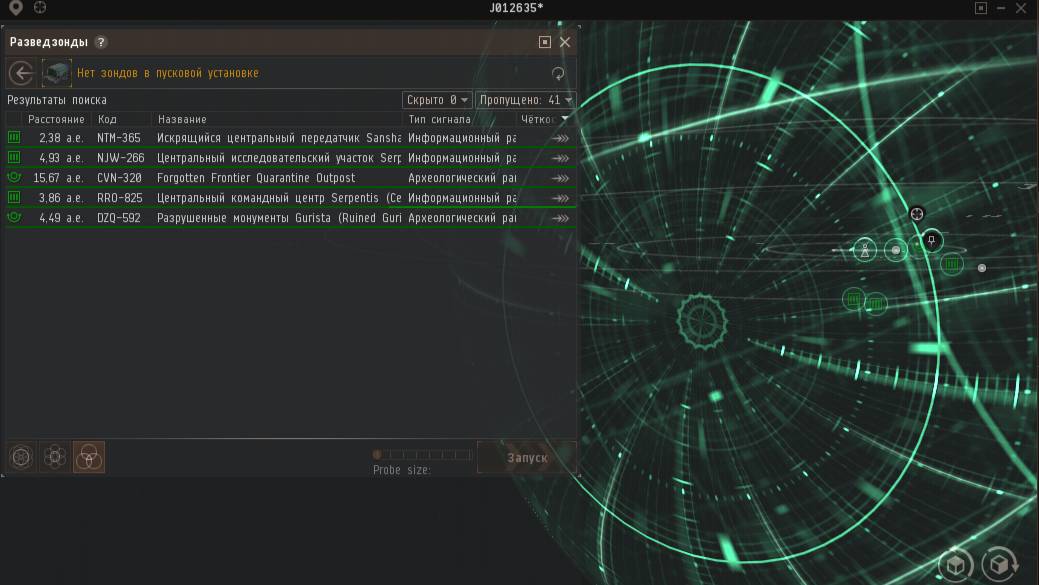
Task: Click the crosshair icon beside location pin
Action: [40, 7]
